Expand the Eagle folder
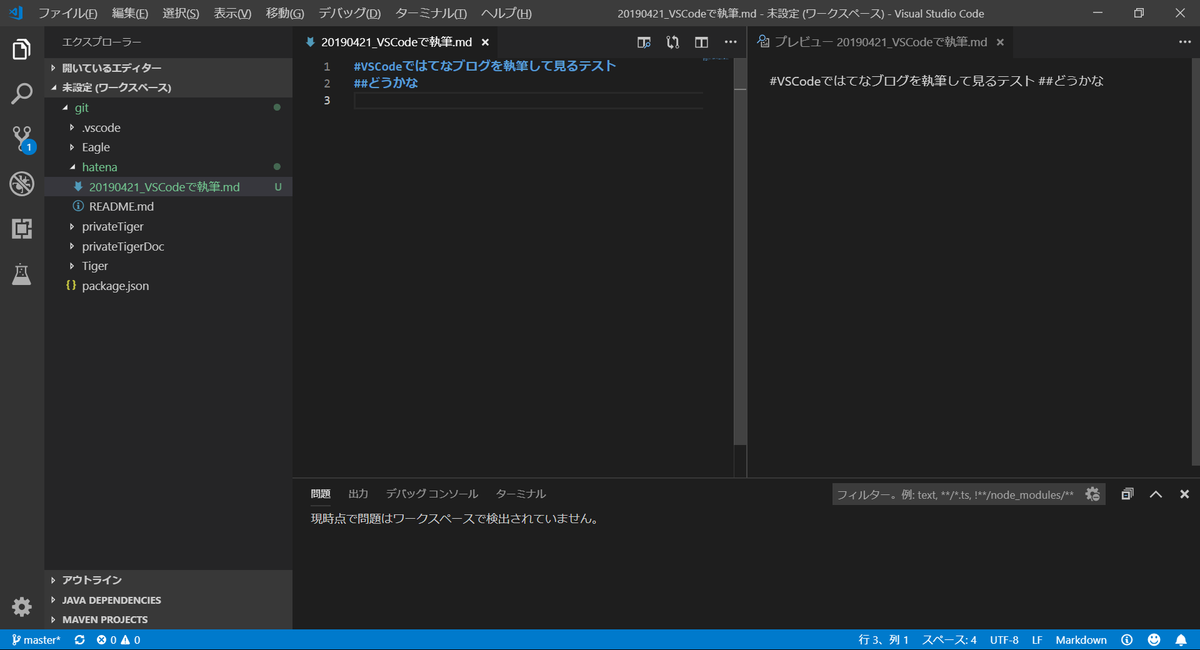 [x=168, y=147]
